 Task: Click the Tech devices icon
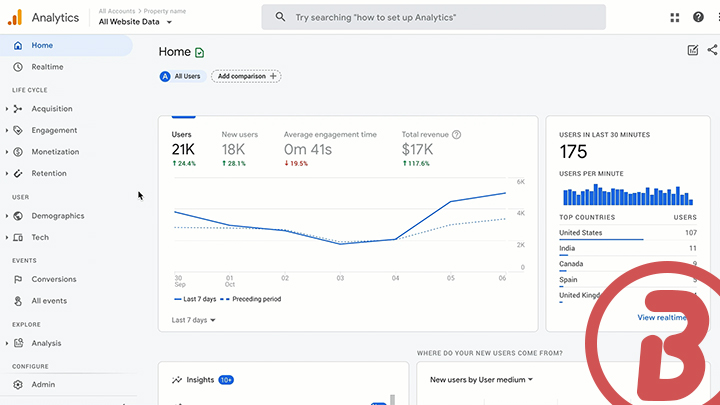18,237
